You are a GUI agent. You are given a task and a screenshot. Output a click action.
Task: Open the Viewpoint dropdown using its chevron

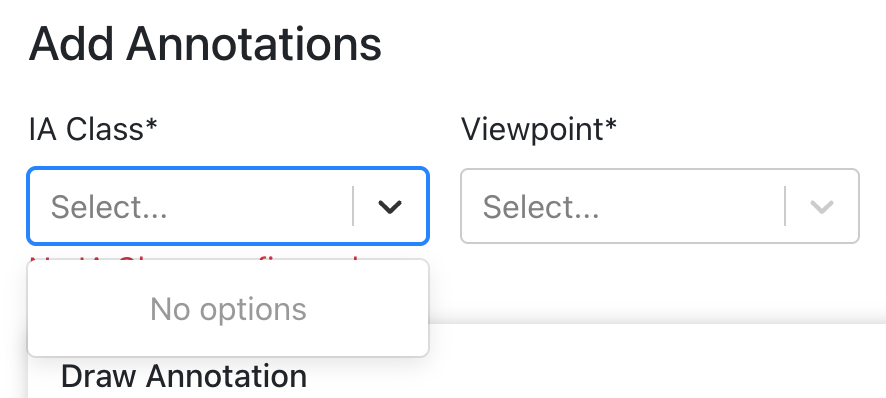coord(822,207)
